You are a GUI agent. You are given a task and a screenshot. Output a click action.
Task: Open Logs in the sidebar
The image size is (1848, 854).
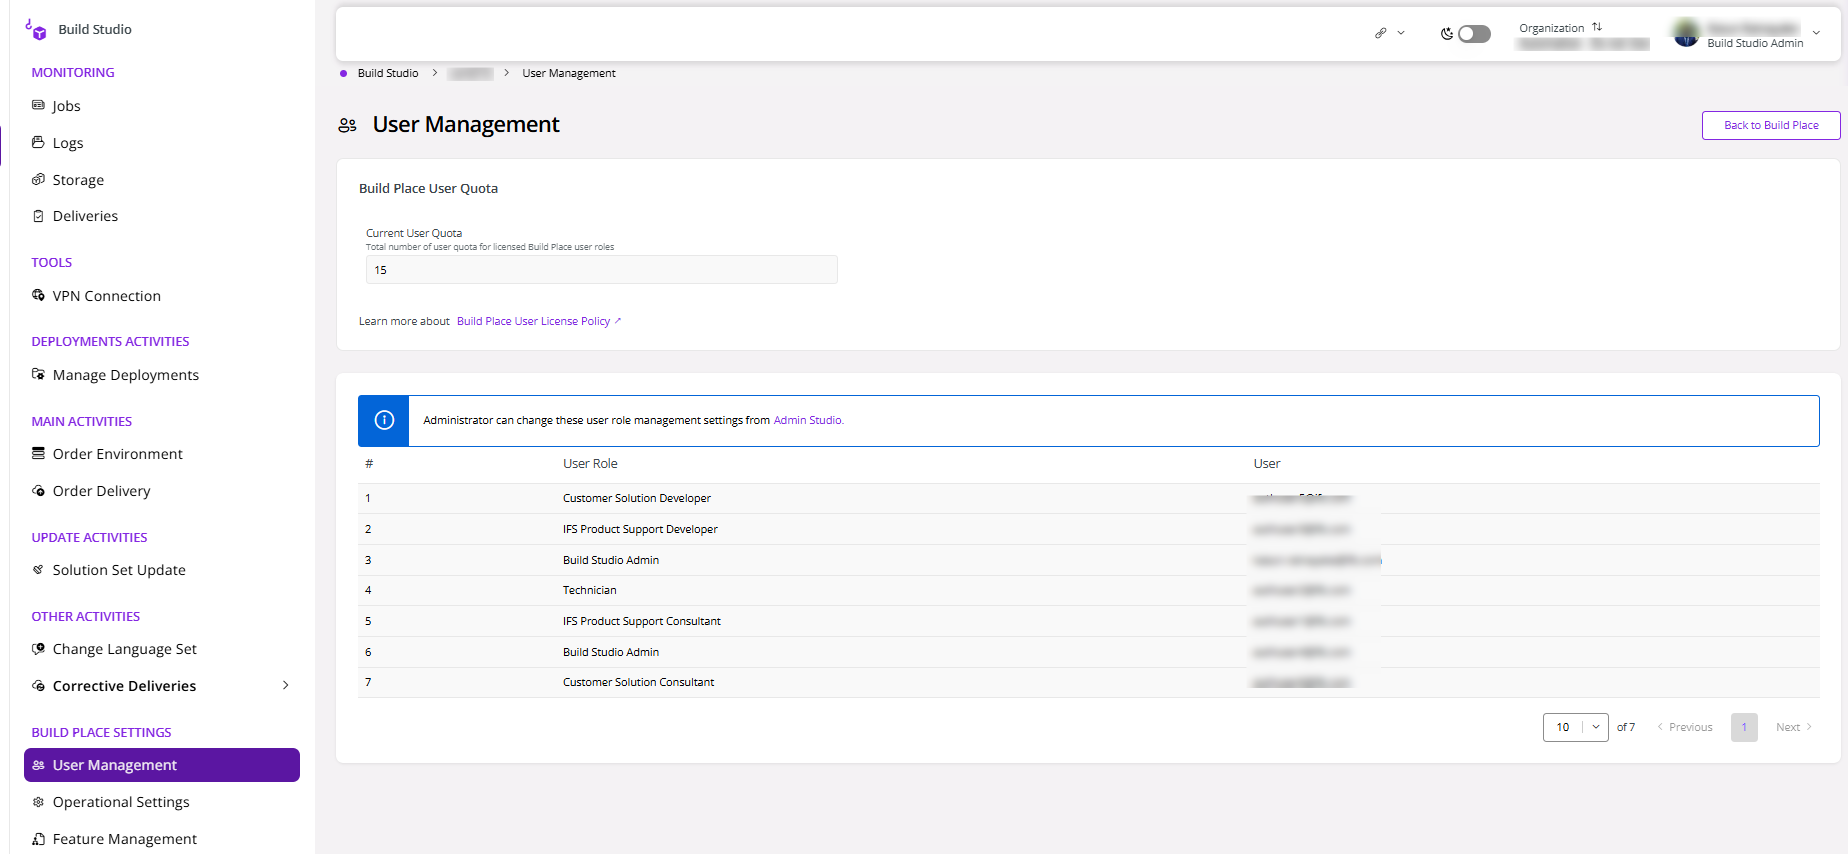pos(68,143)
